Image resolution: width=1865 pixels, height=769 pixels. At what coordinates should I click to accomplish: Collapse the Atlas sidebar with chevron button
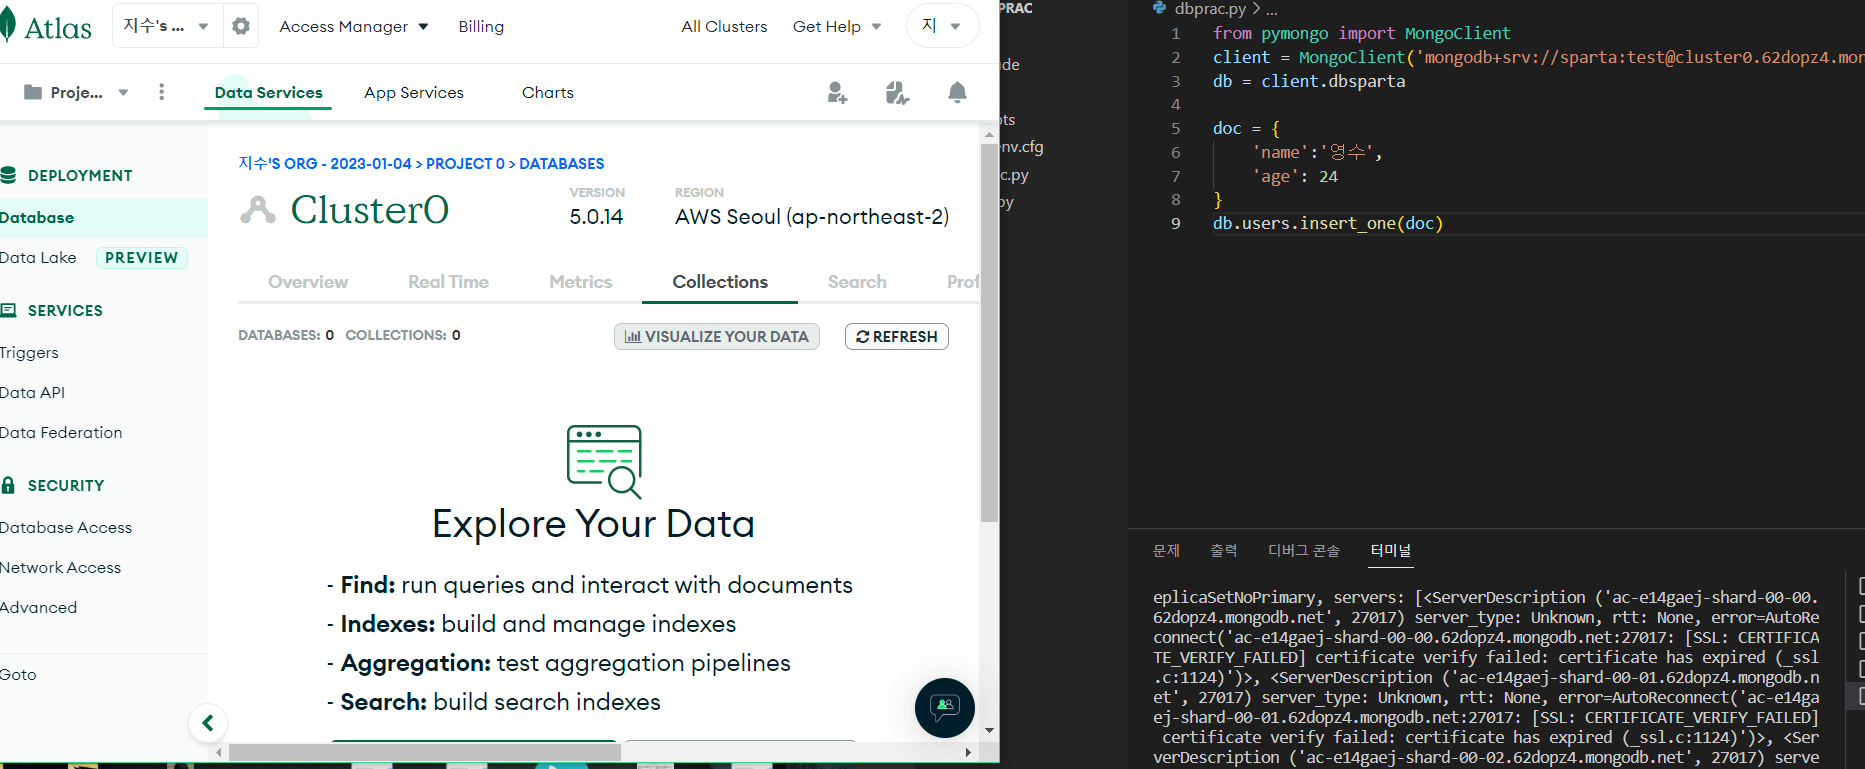[x=208, y=723]
